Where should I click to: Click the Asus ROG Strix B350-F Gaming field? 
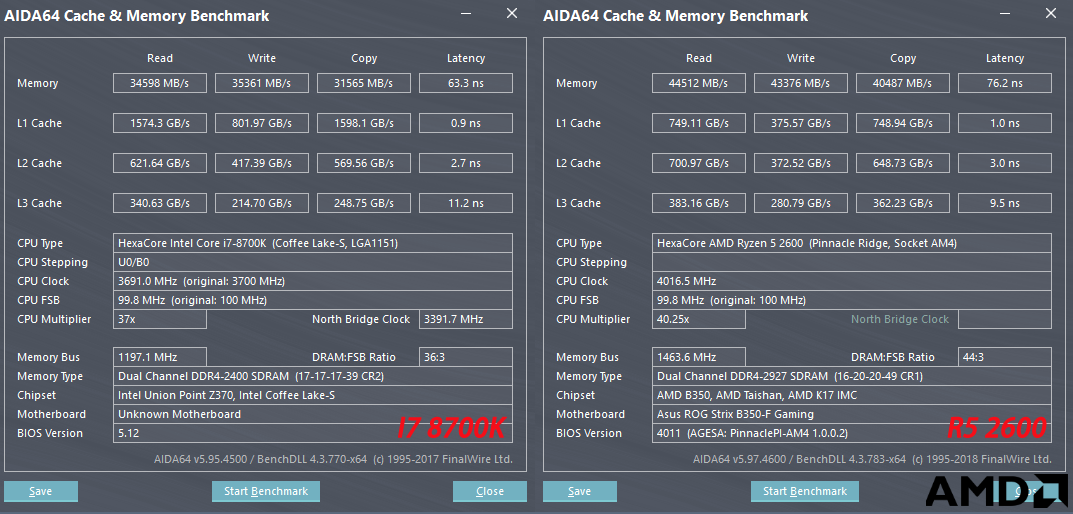coord(852,414)
